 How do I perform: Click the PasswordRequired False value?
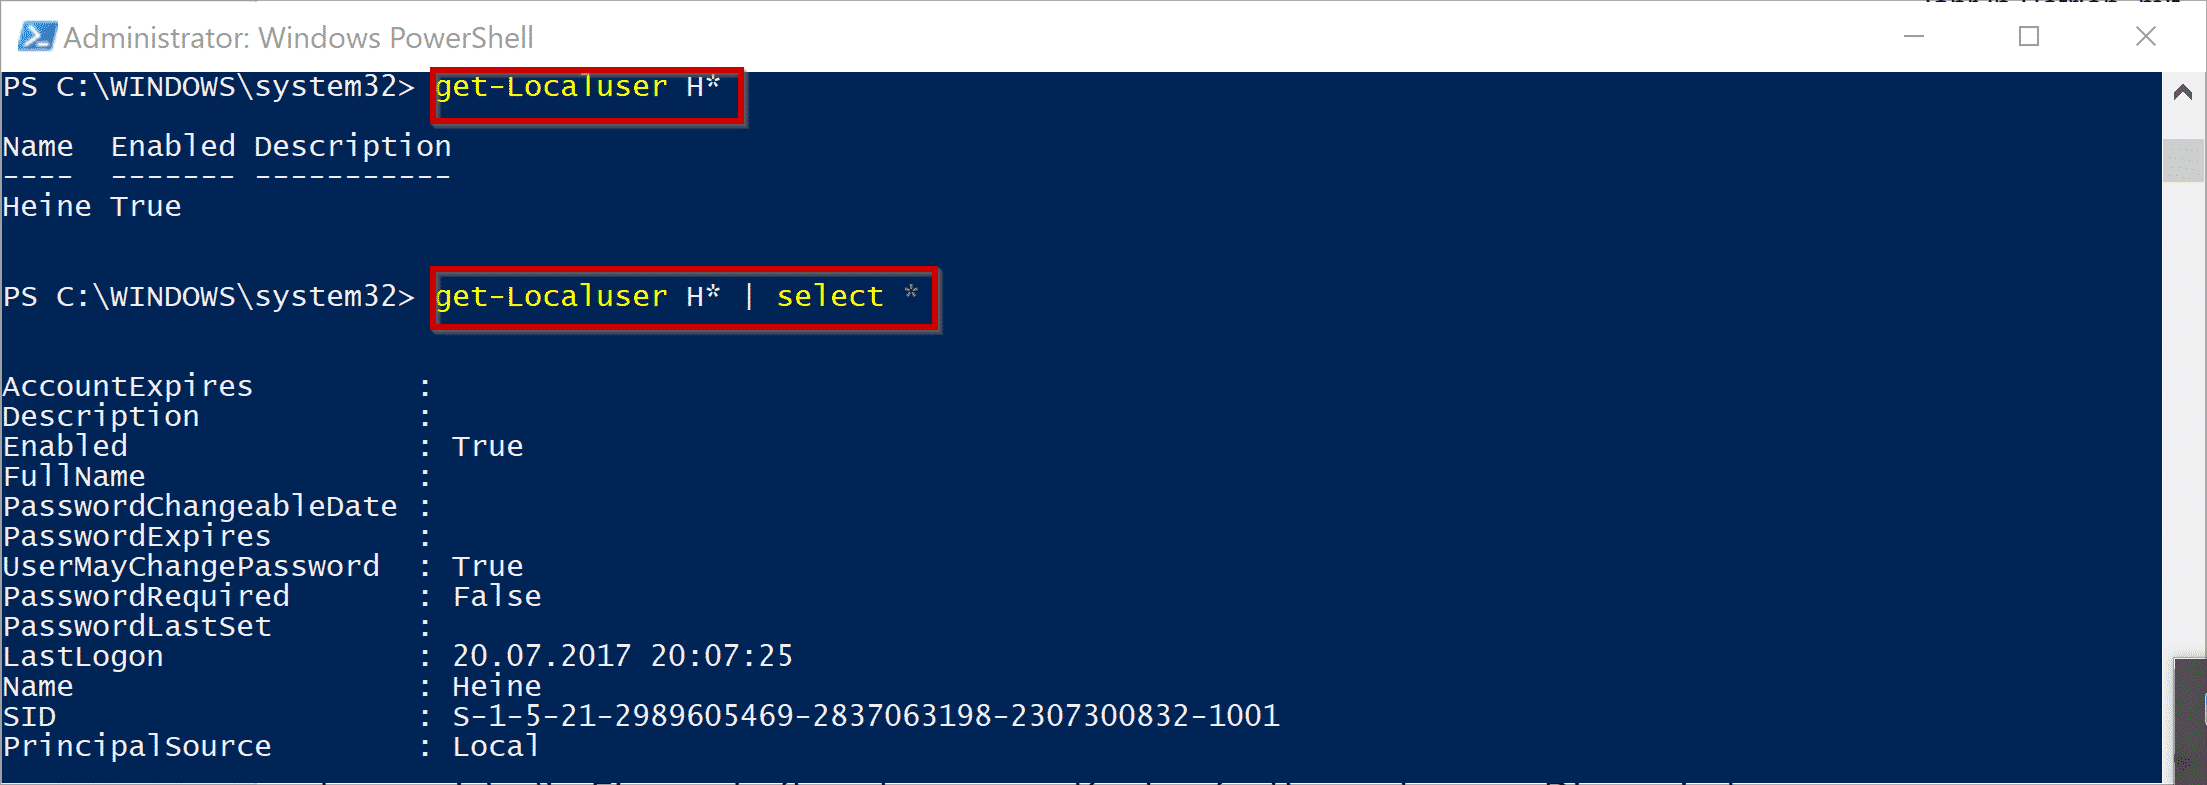(497, 597)
